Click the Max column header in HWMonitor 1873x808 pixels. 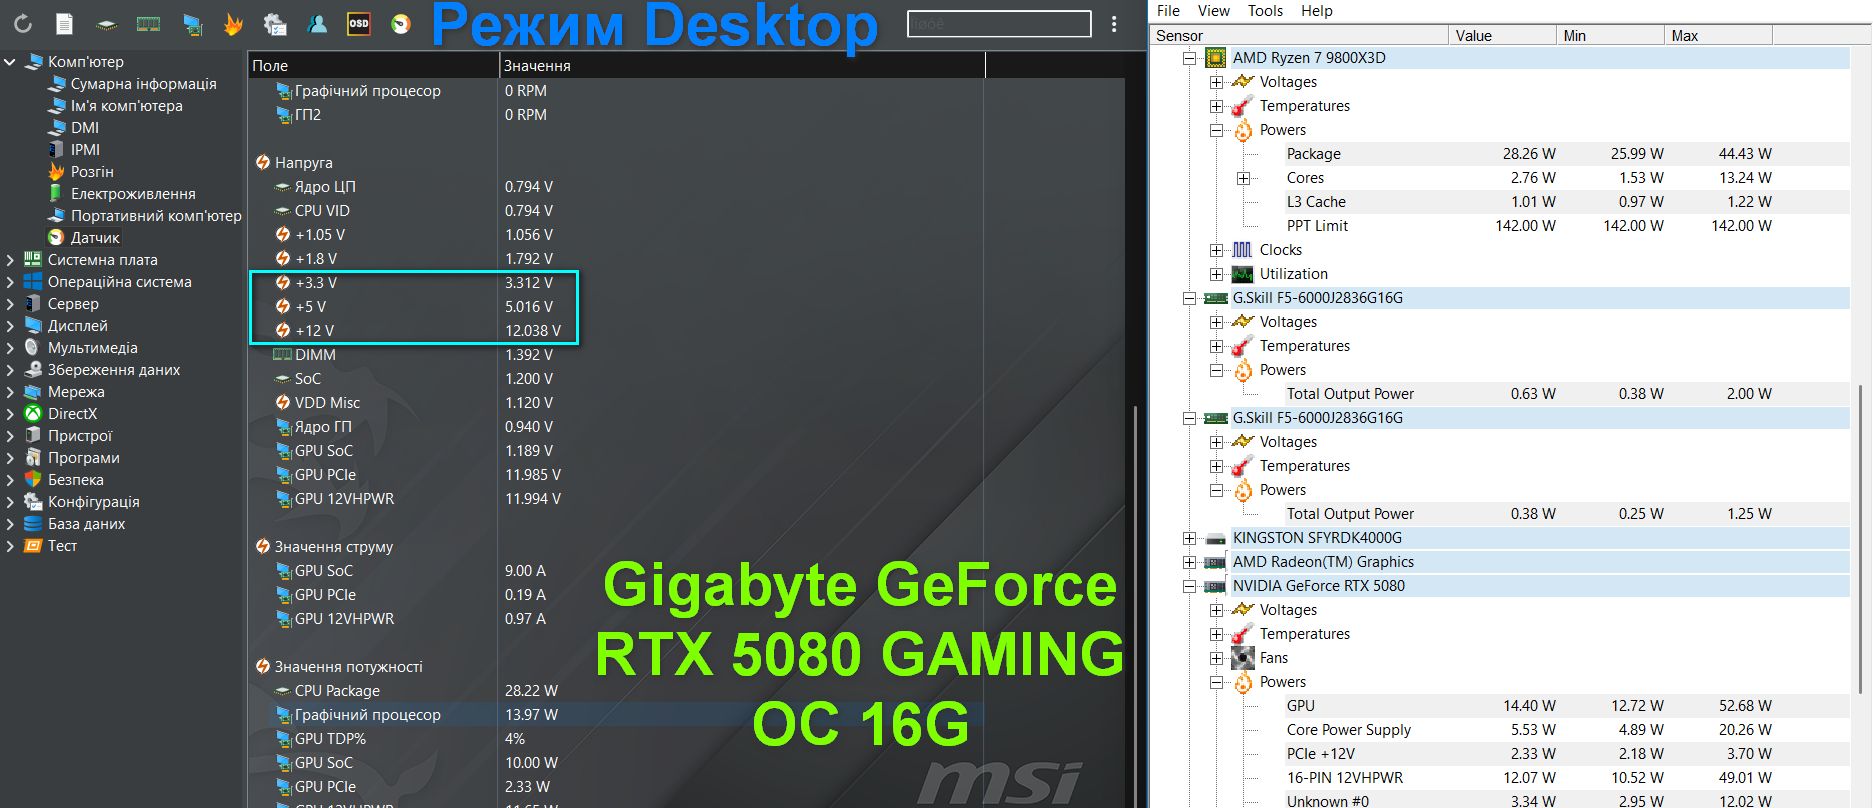point(1718,36)
